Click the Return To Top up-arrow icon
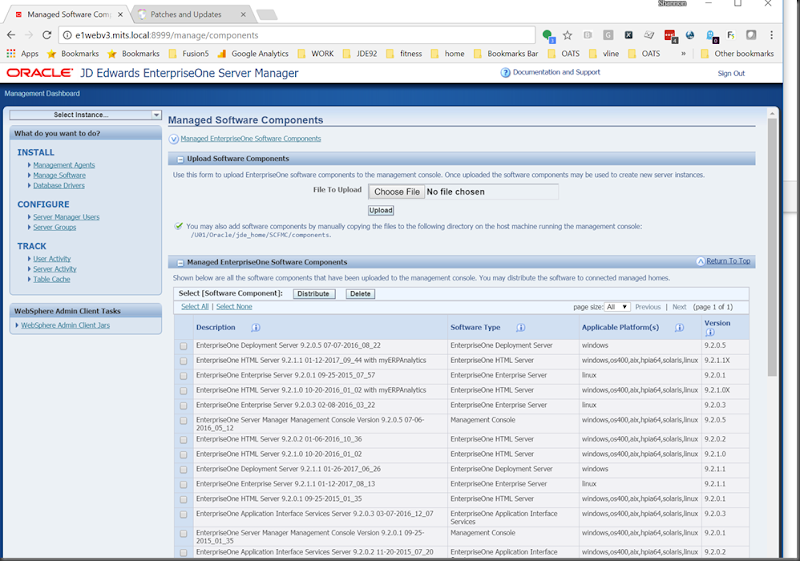Screen dimensions: 800x561 pyautogui.click(x=701, y=261)
